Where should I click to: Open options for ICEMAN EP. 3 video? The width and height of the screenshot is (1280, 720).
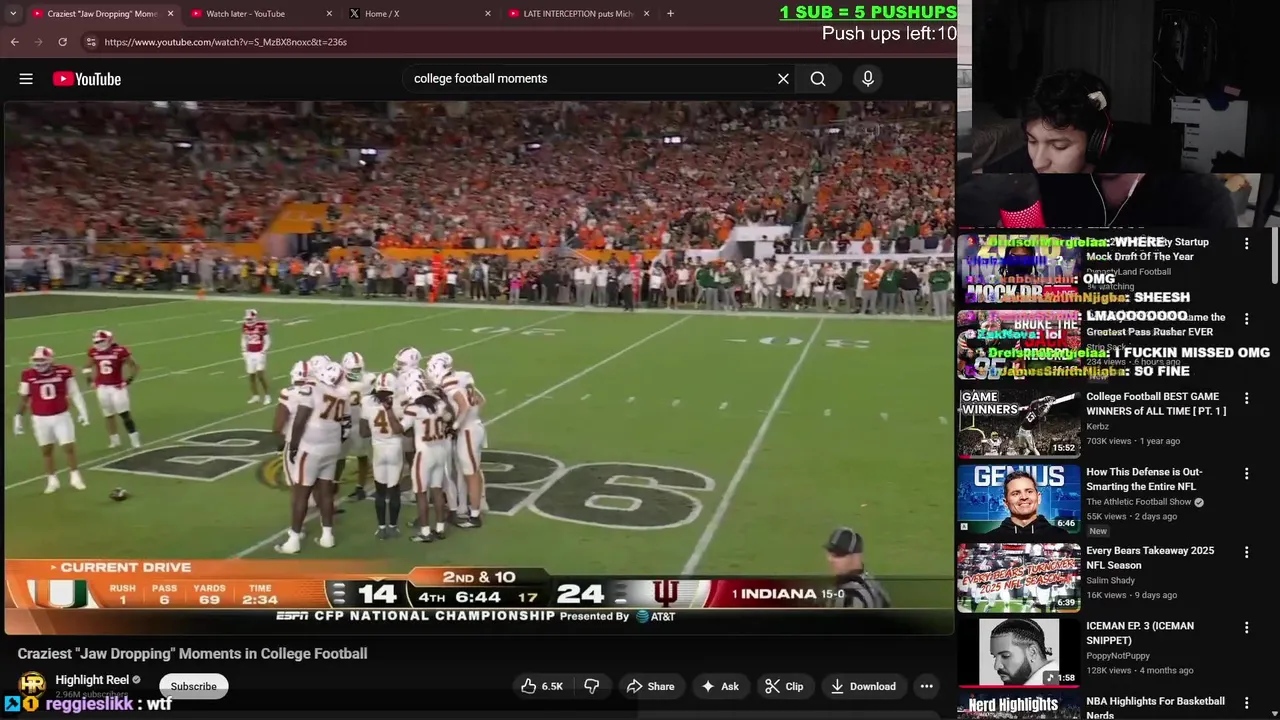(x=1246, y=628)
